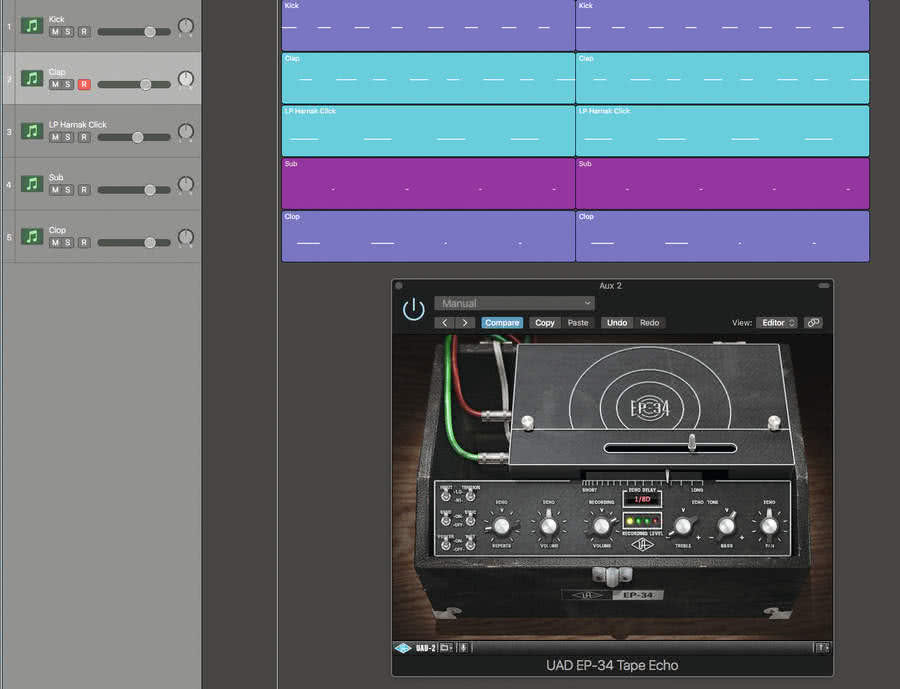Click the EP-34 echo delay tape head slider
The height and width of the screenshot is (689, 900).
point(692,445)
